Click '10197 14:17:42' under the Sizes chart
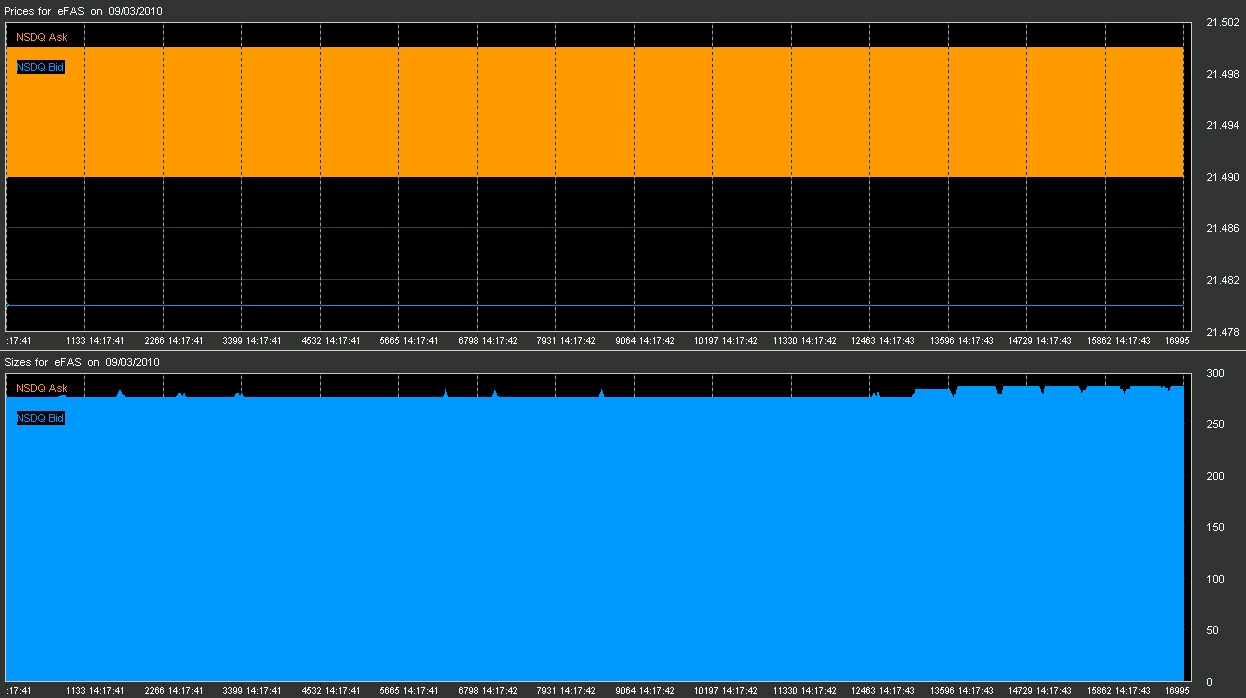Screen dimensions: 1246x698 coord(726,691)
